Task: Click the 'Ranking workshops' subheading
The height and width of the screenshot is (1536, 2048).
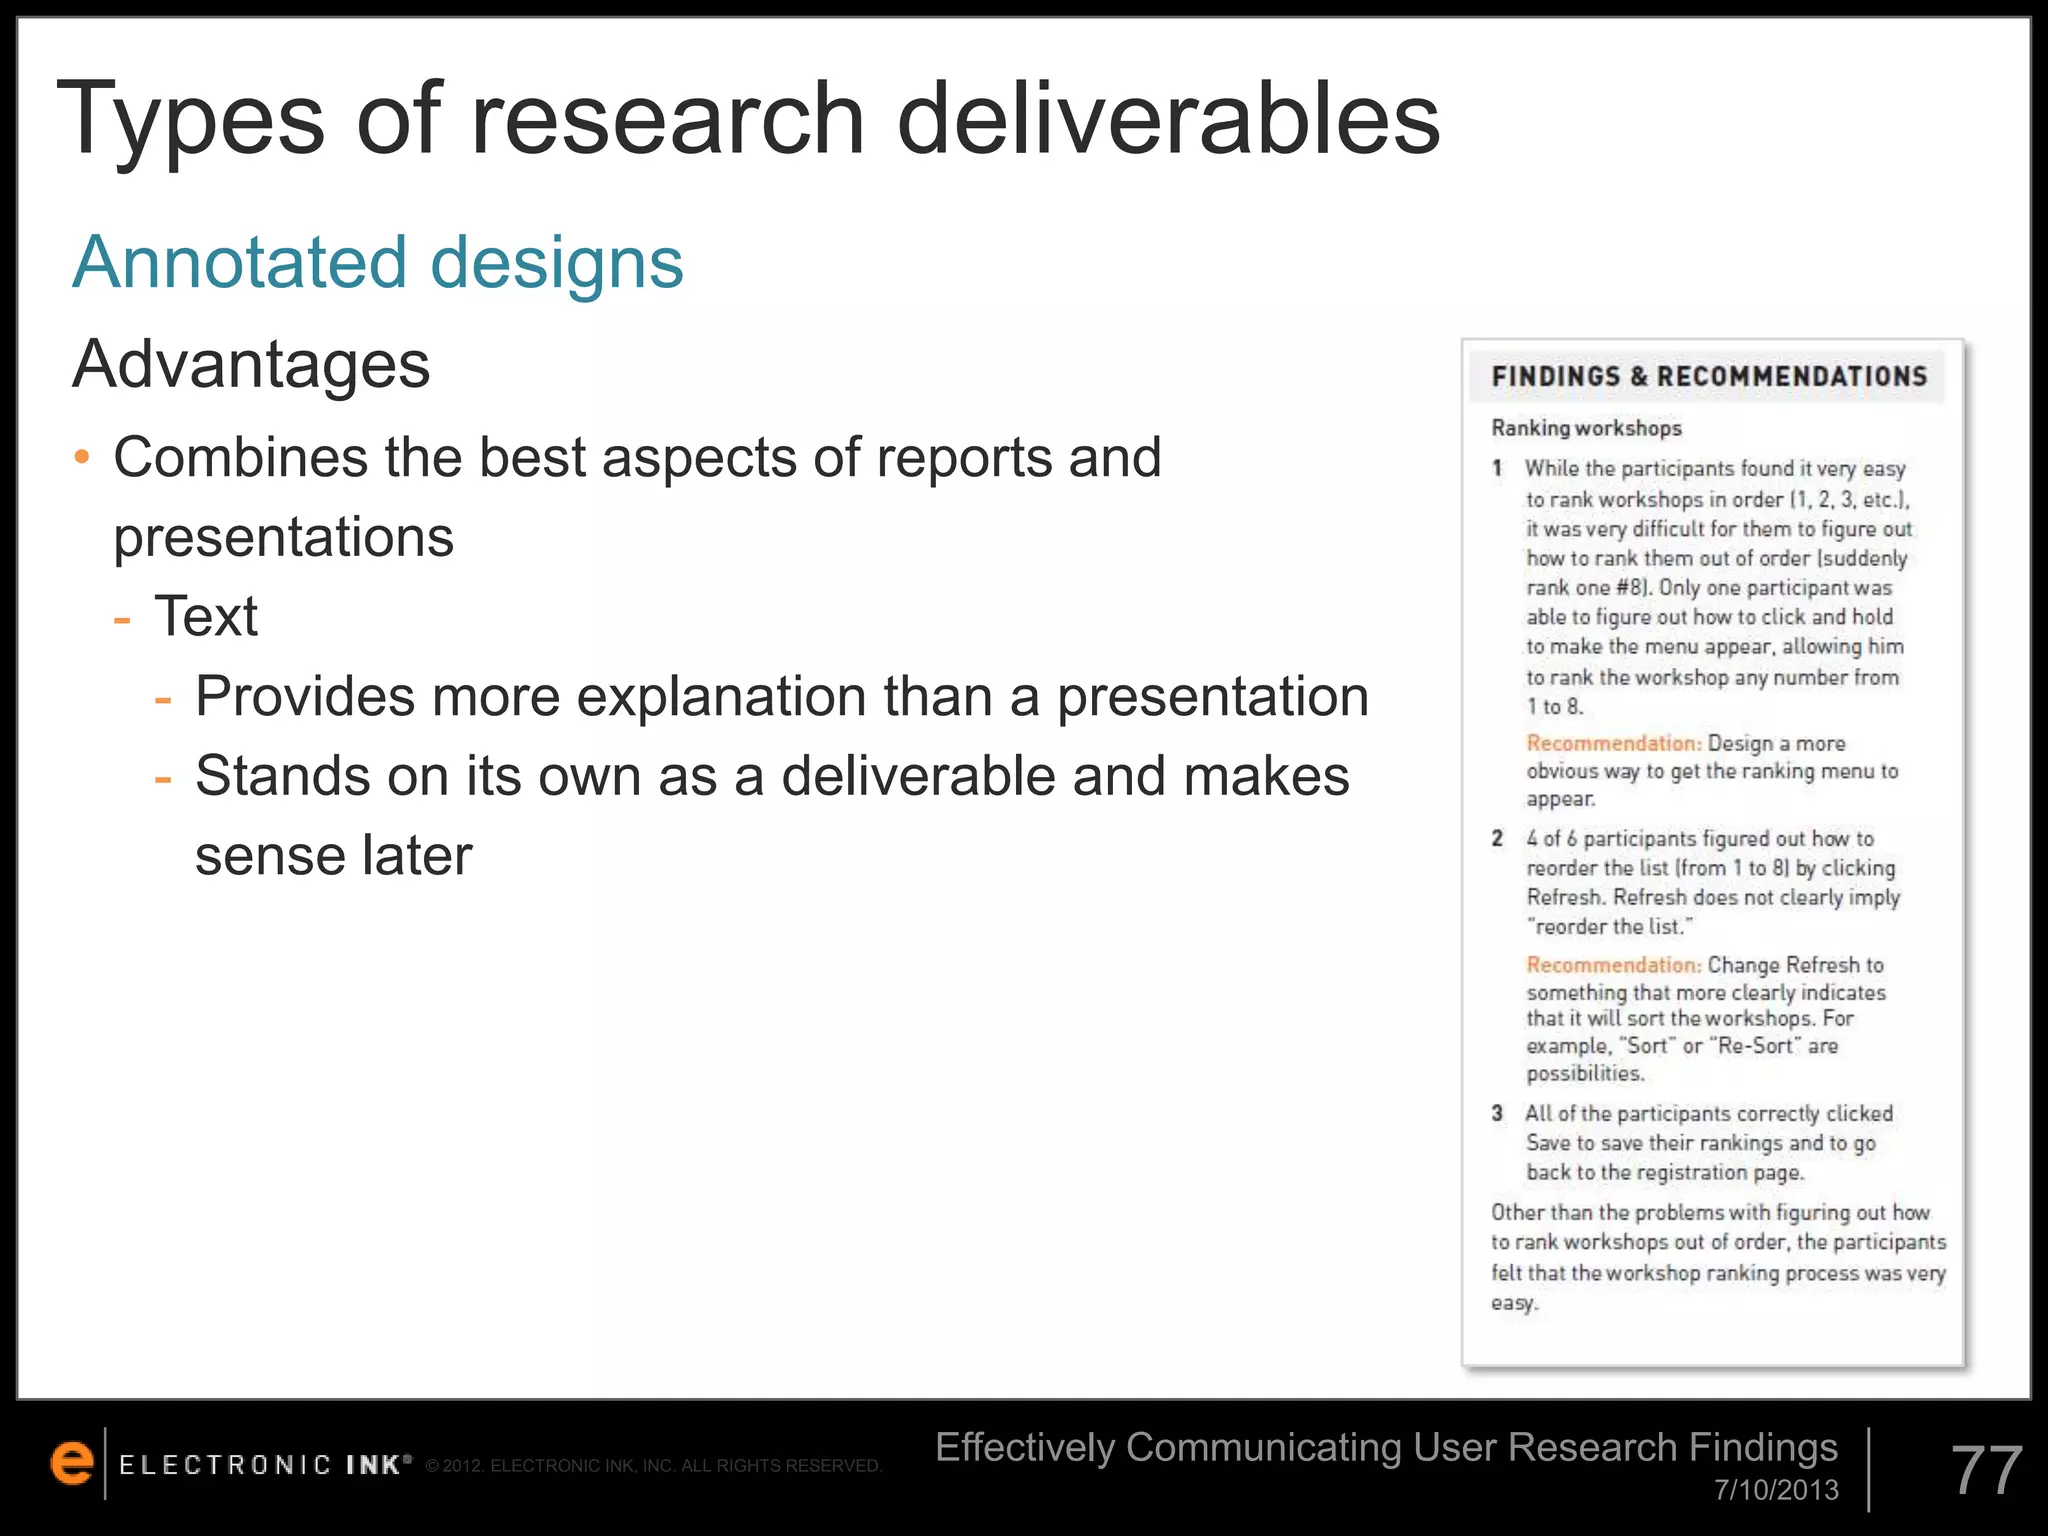Action: pyautogui.click(x=1586, y=428)
